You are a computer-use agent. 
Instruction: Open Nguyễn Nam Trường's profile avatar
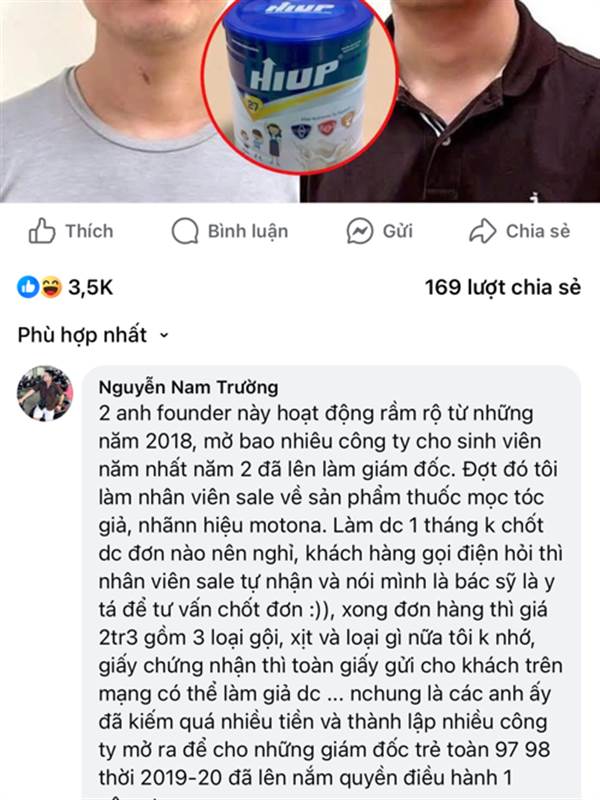coord(45,393)
